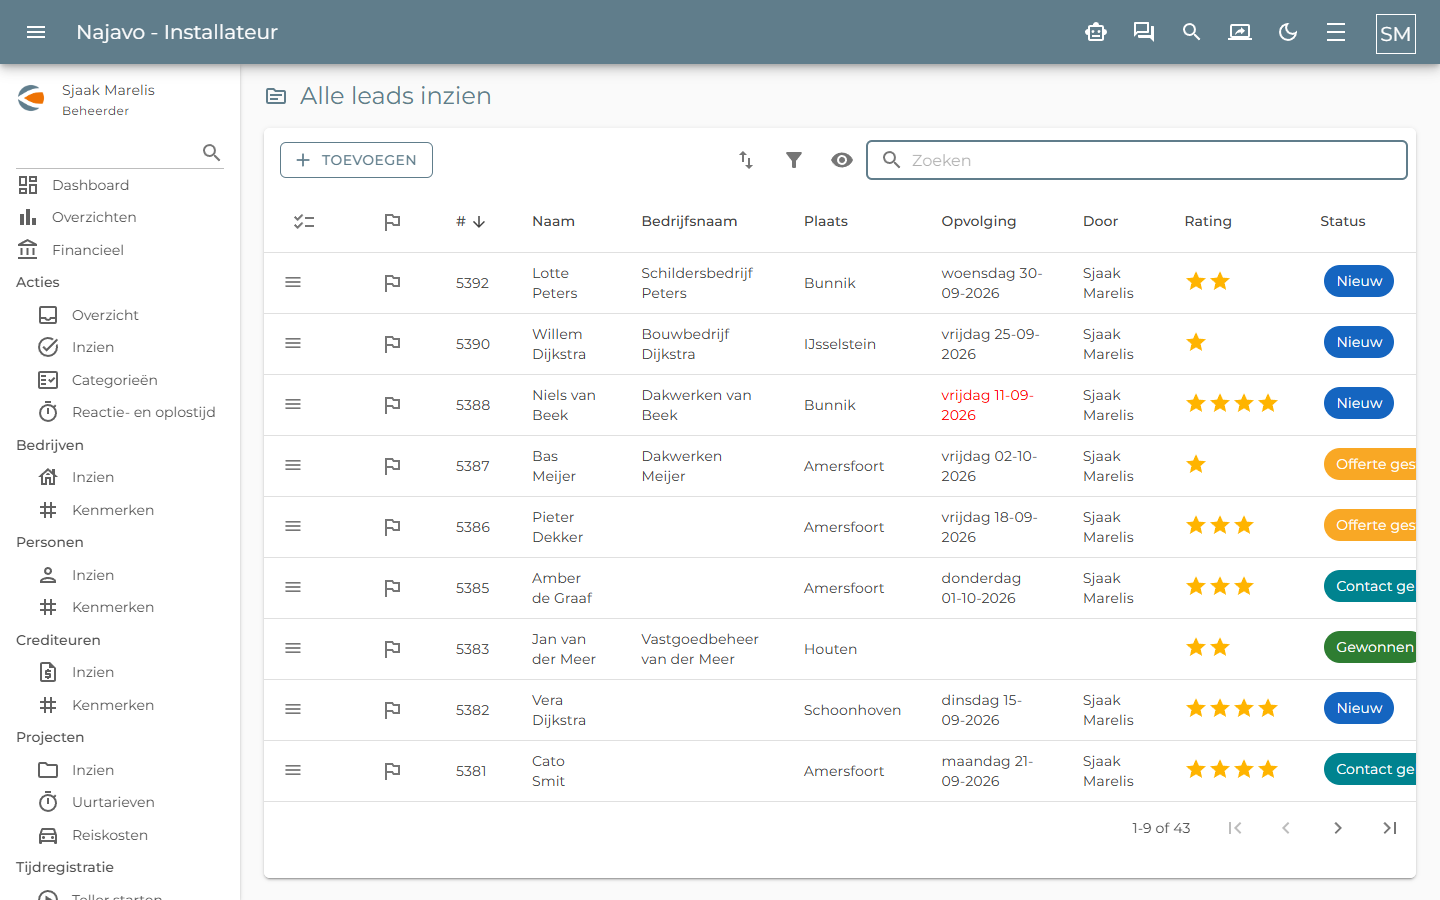This screenshot has width=1440, height=900.
Task: Click the TOEVOEGEN button
Action: pyautogui.click(x=356, y=160)
